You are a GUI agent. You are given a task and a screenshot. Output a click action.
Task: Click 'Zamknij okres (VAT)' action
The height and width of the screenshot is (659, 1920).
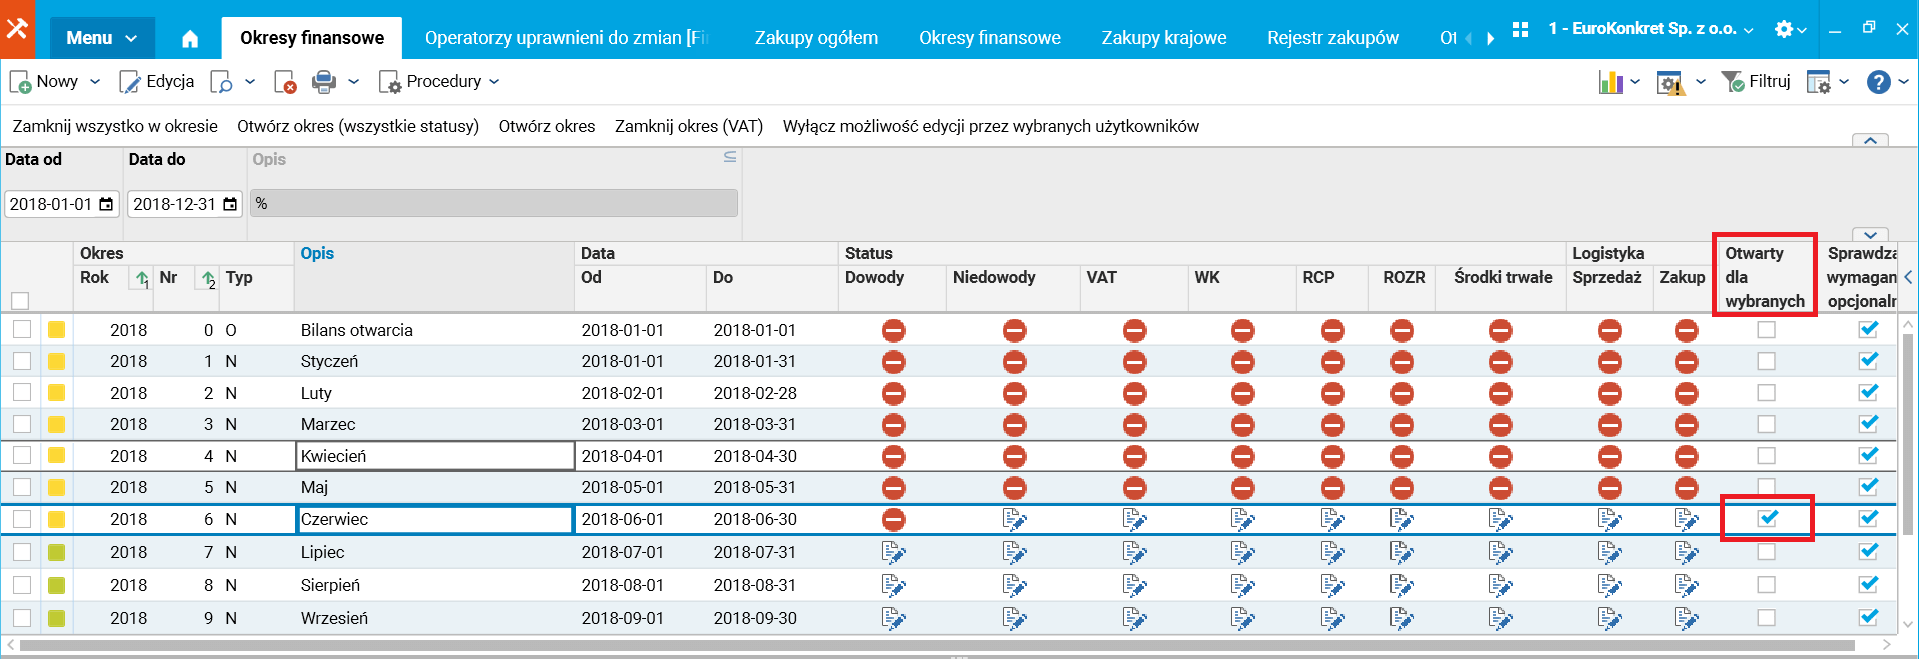point(688,126)
